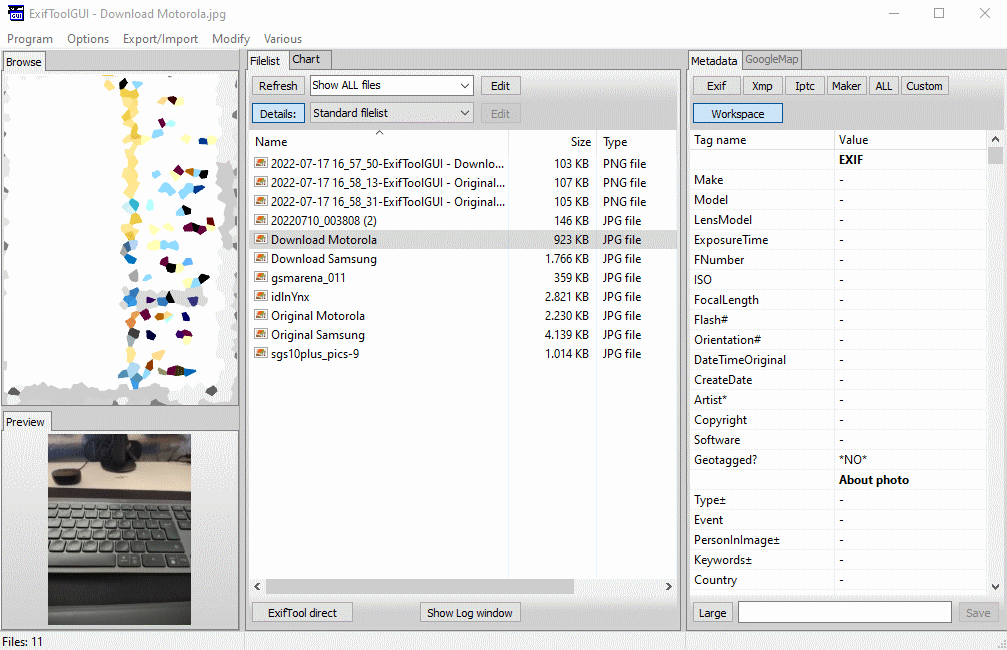This screenshot has width=1007, height=650.
Task: Switch to the GoogleMap tab
Action: (x=771, y=60)
